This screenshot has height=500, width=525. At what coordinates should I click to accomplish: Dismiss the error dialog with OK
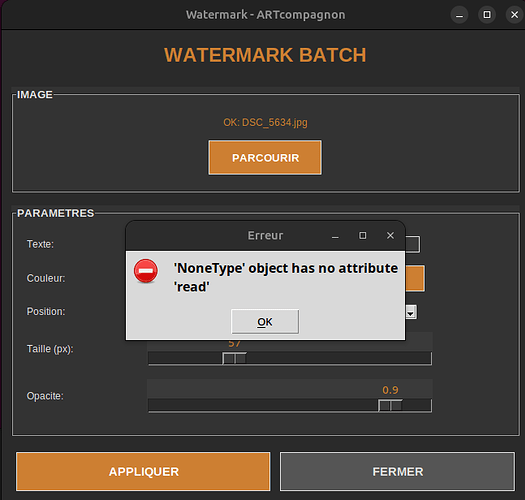point(265,322)
